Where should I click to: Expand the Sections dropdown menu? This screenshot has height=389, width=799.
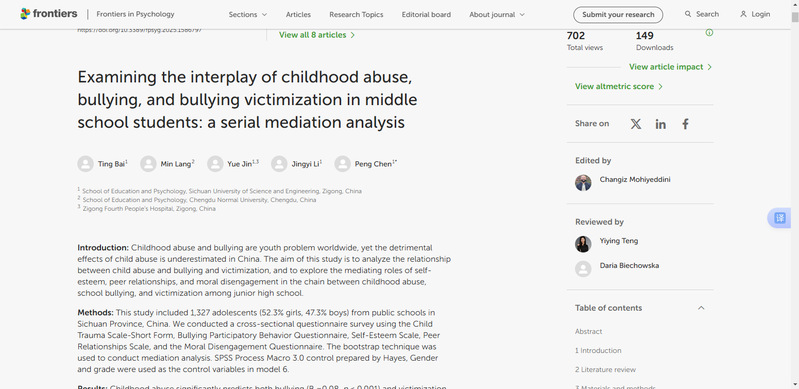coord(248,14)
